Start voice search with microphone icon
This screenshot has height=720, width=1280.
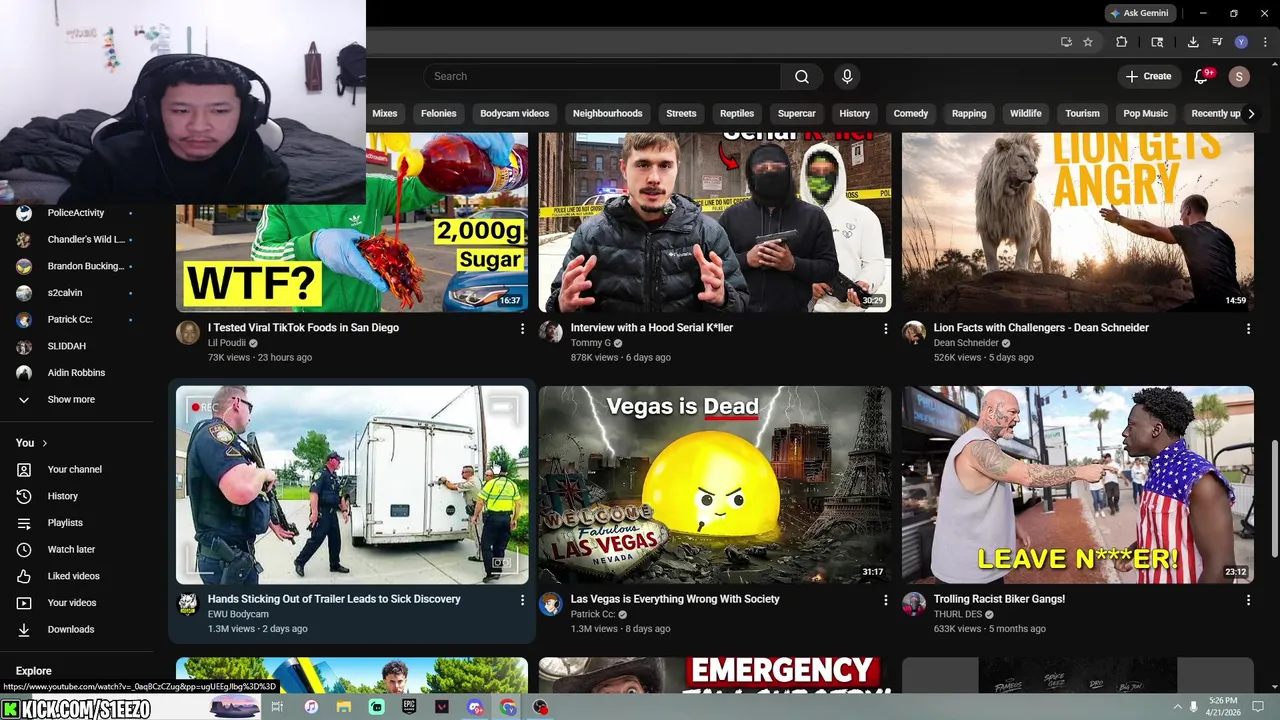[x=847, y=76]
